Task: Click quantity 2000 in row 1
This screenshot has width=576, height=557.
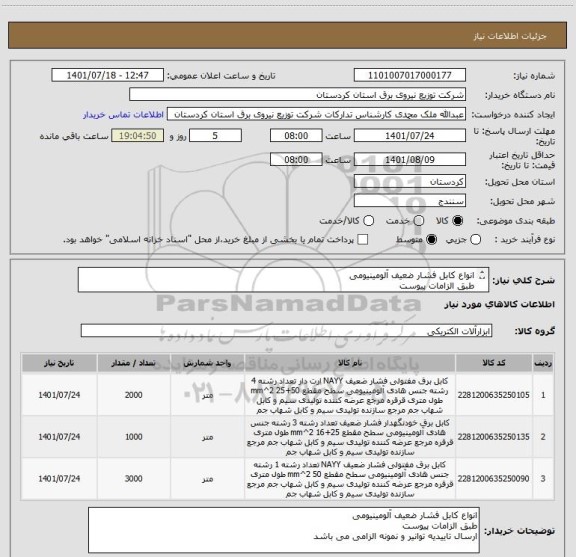Action: click(134, 395)
